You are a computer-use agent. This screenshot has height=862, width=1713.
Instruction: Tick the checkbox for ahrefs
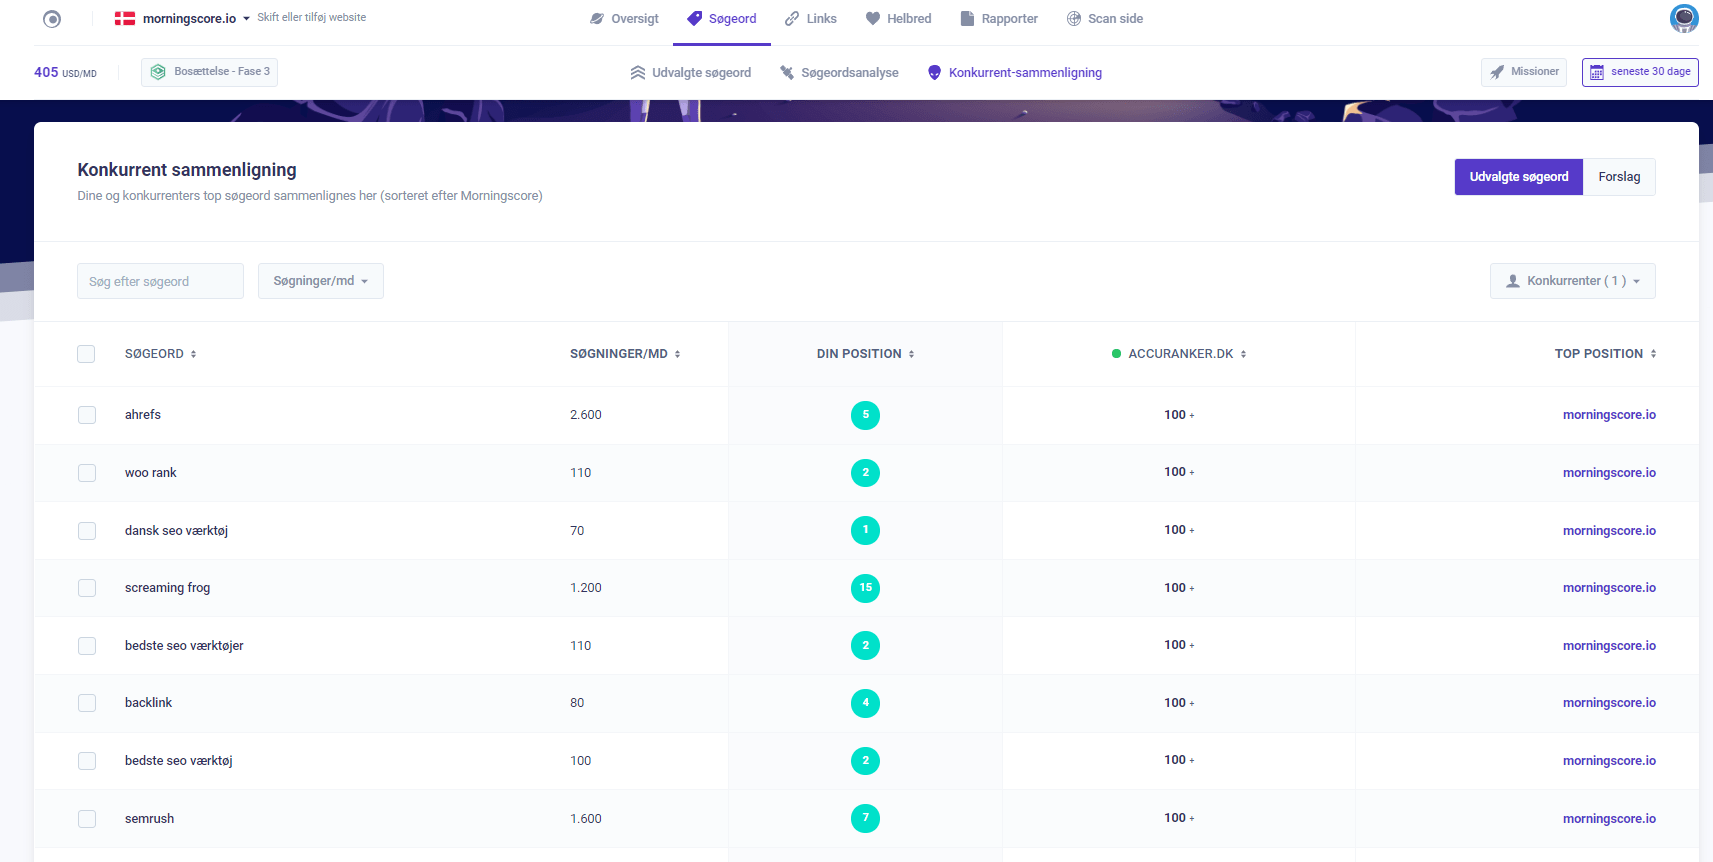pos(87,415)
